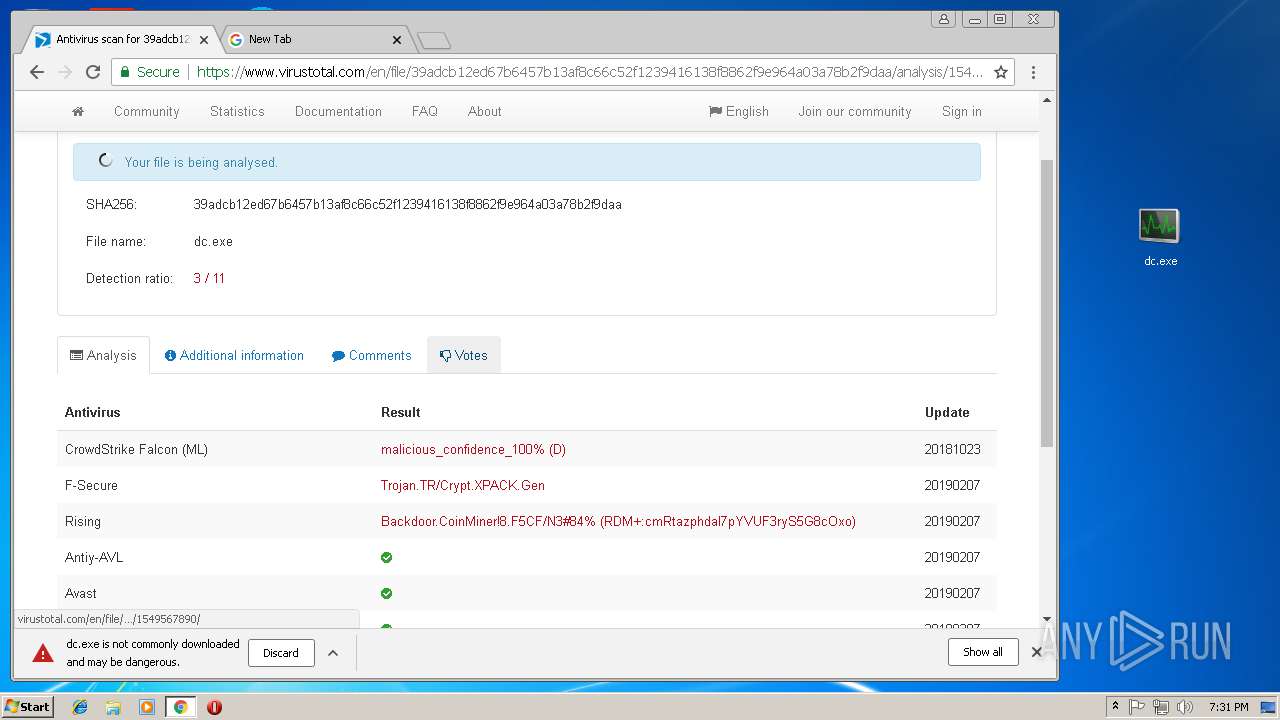
Task: Go to VirusTotal home via house icon
Action: pos(78,111)
